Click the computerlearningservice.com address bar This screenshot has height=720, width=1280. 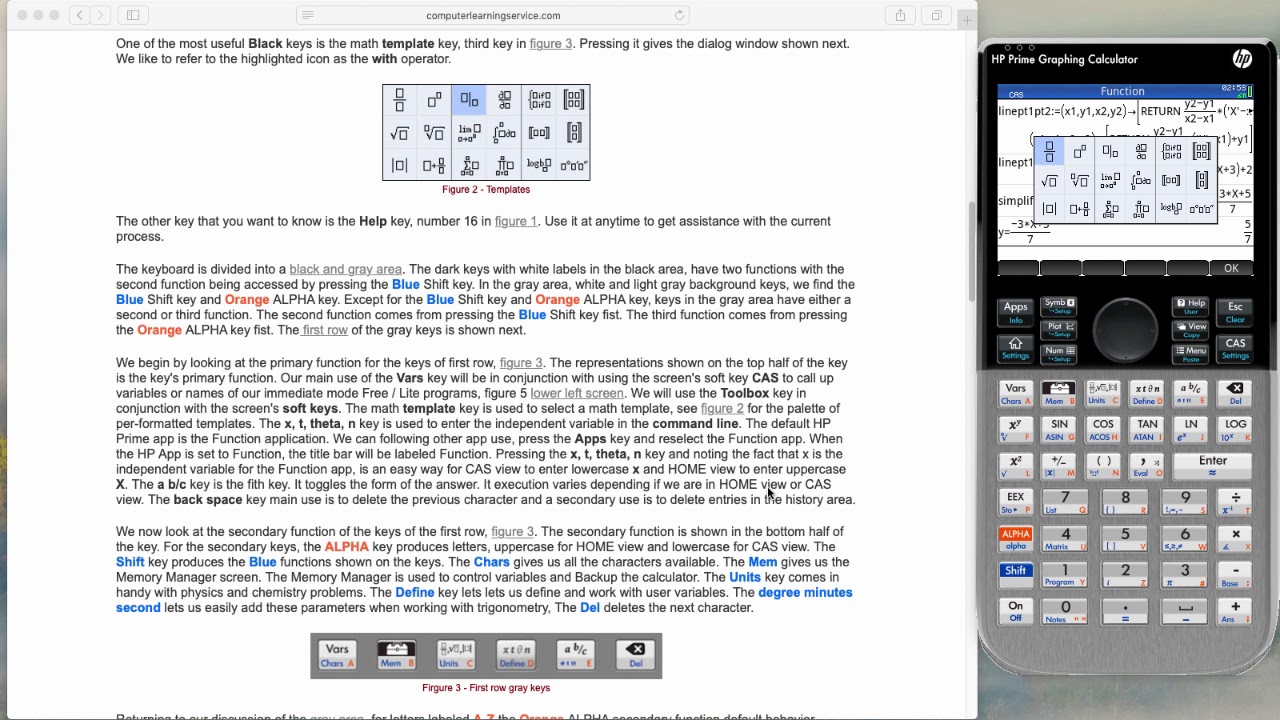tap(493, 15)
